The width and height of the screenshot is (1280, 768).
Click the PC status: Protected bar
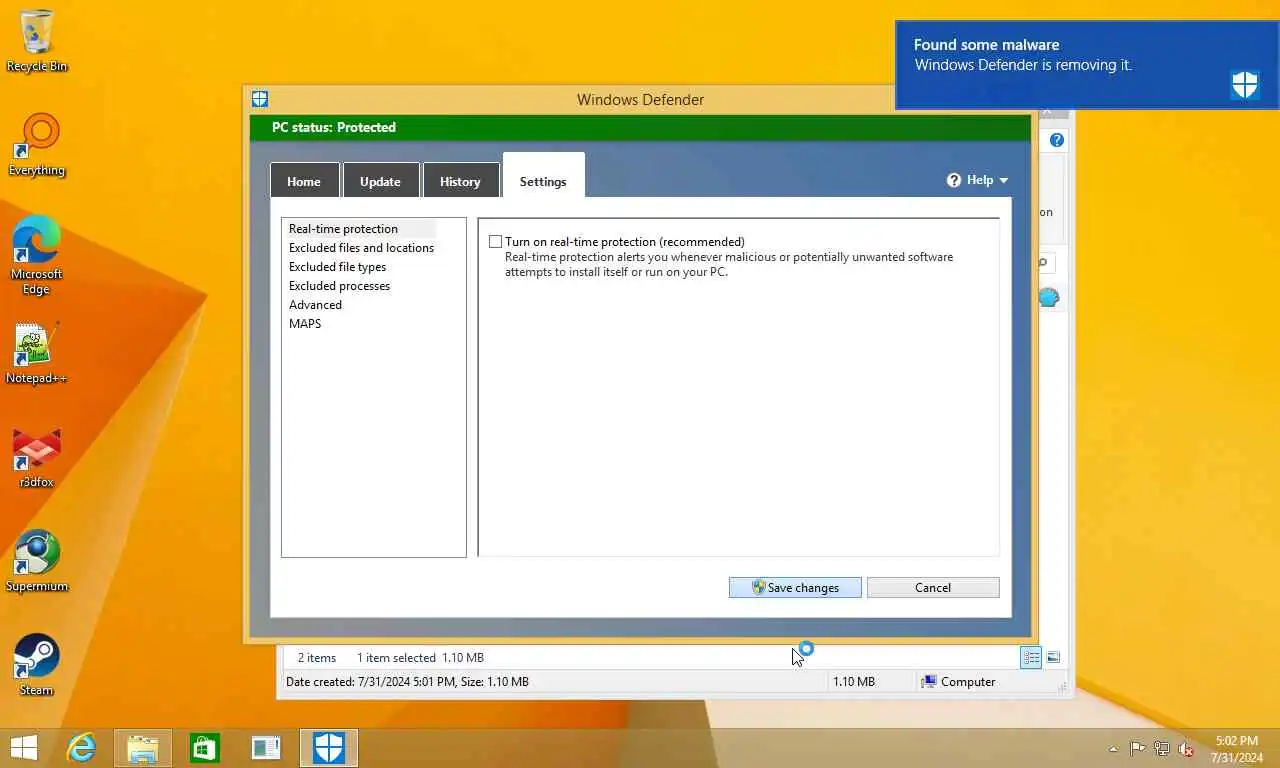(640, 128)
